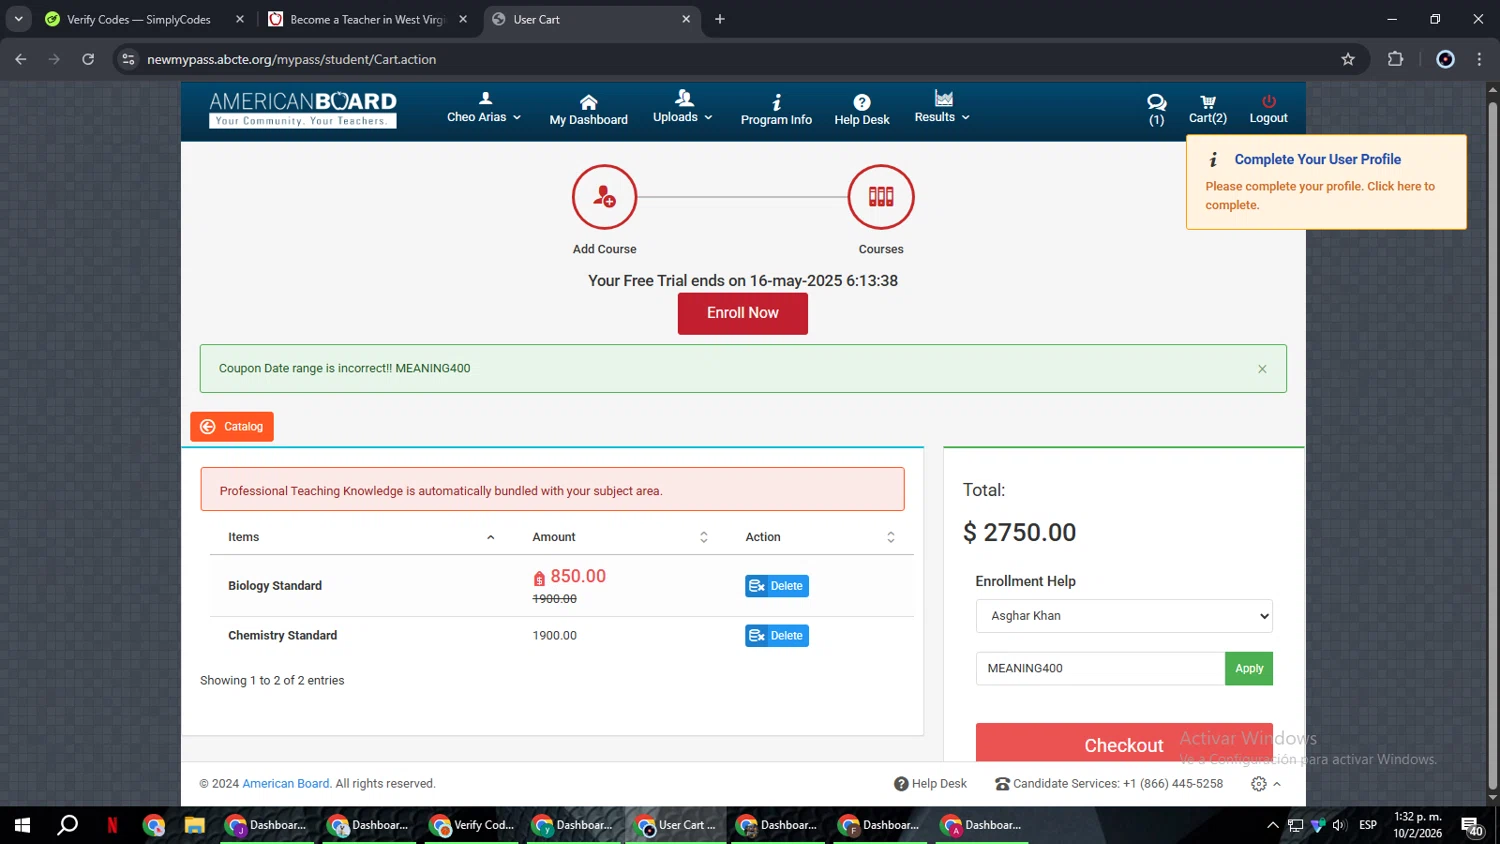The height and width of the screenshot is (844, 1500).
Task: Expand the Uploads menu
Action: (x=683, y=108)
